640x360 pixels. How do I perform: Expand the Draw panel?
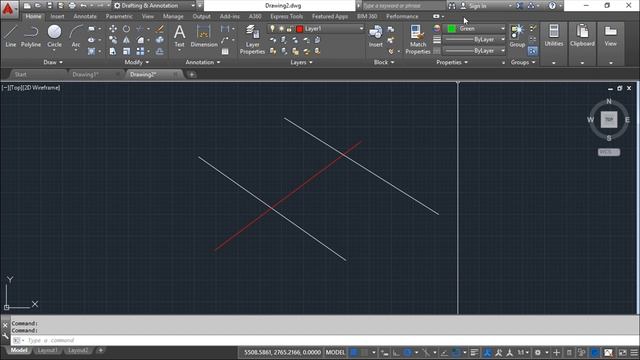pos(53,62)
